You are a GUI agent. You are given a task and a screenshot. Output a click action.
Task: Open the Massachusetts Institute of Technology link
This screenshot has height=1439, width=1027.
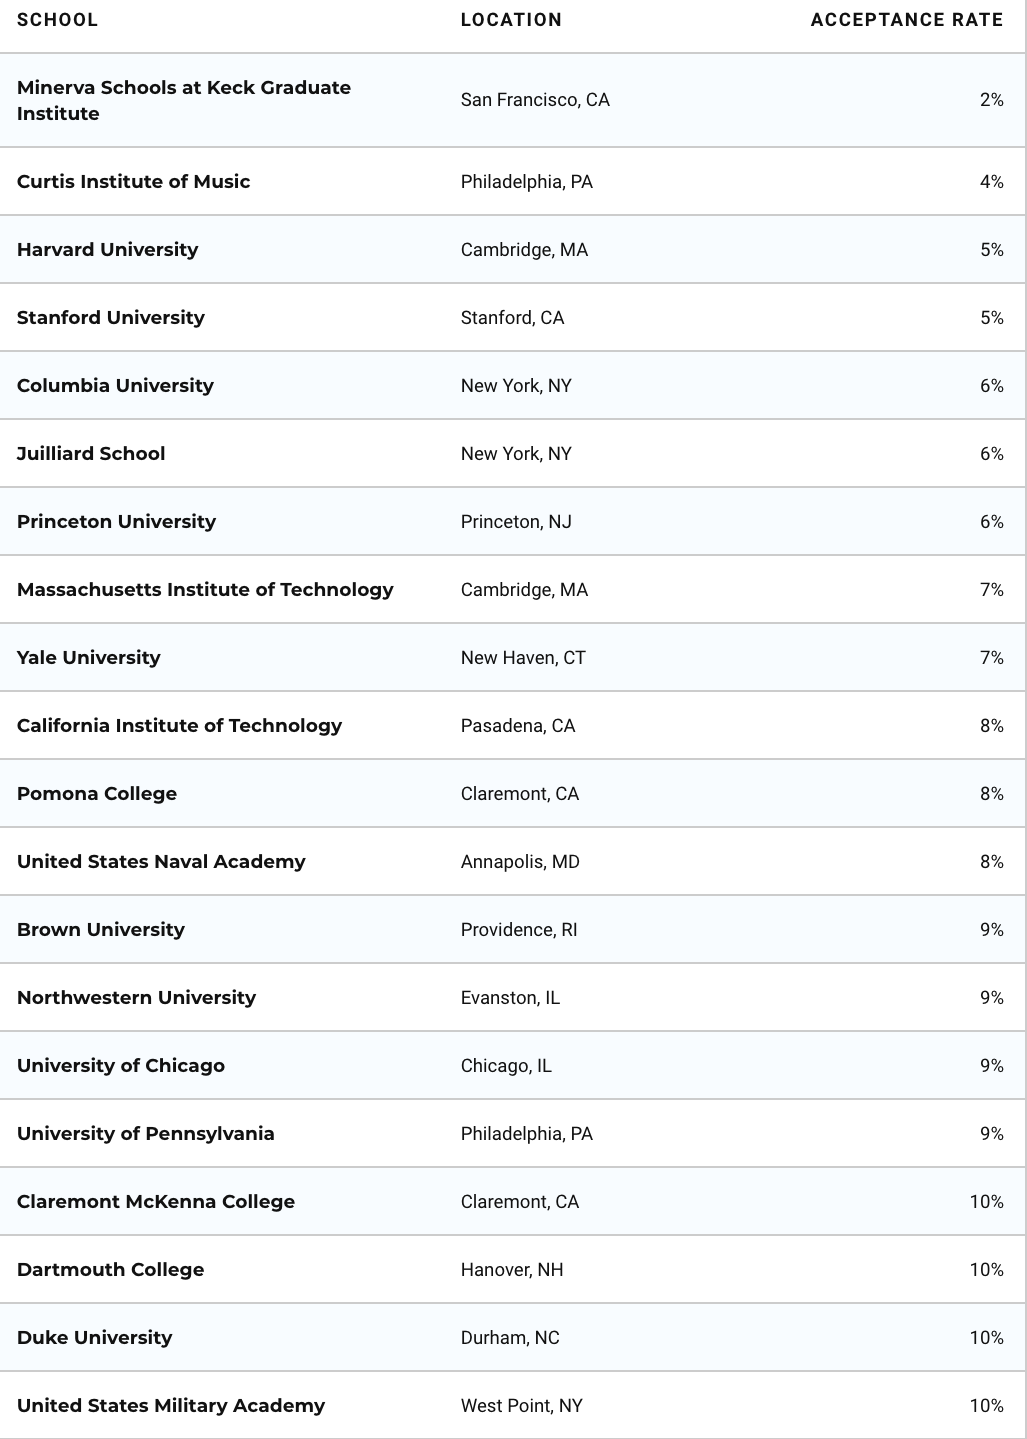pos(205,589)
